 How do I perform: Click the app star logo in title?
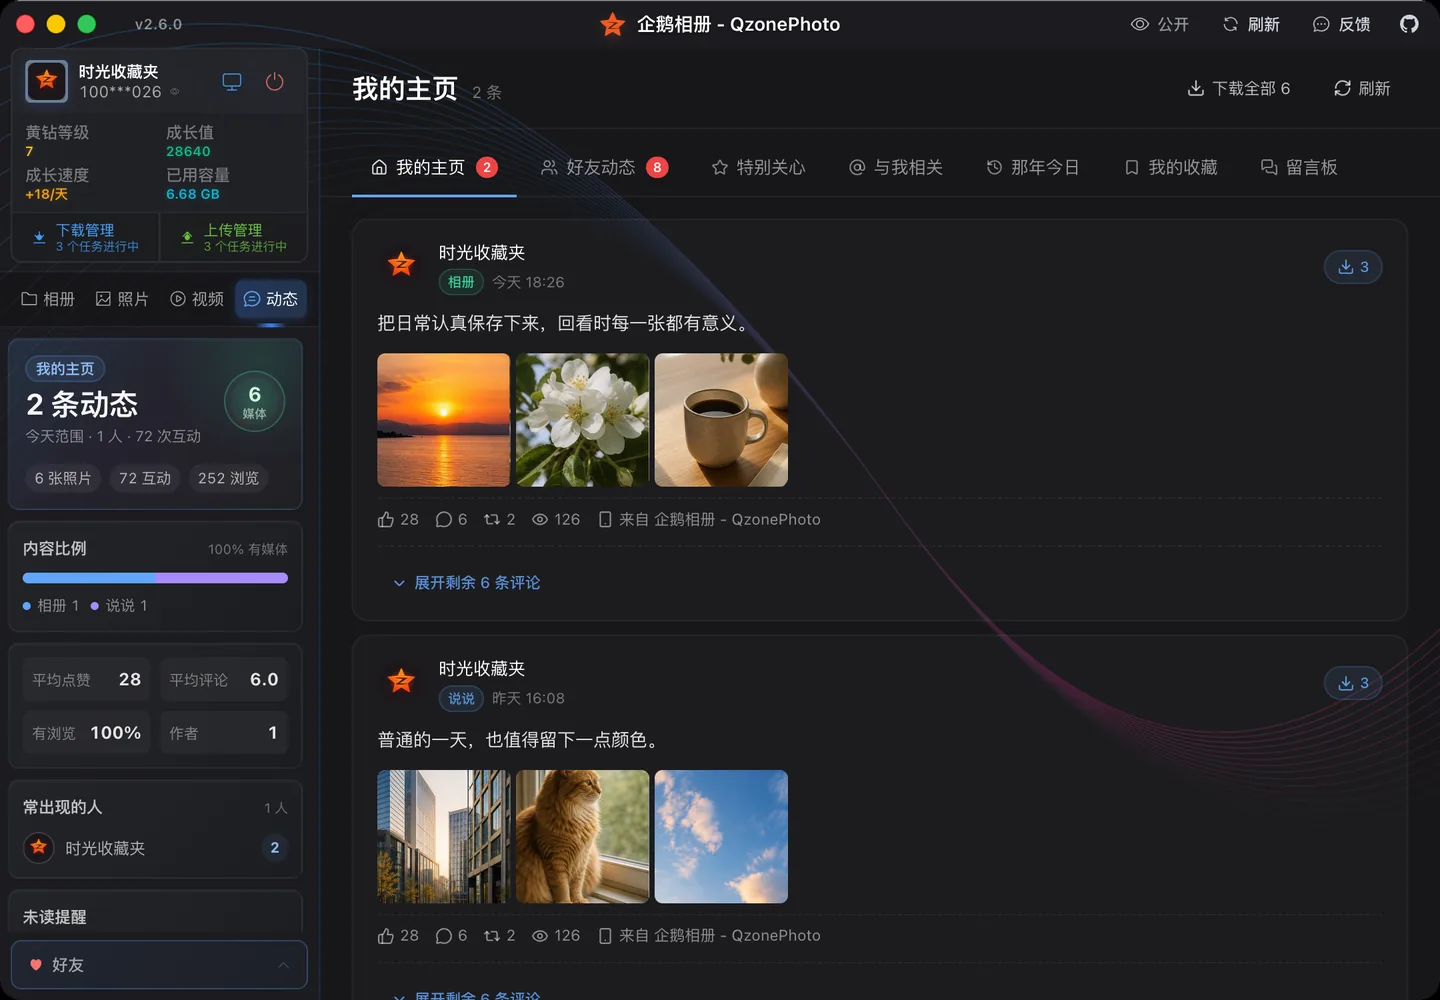[612, 24]
